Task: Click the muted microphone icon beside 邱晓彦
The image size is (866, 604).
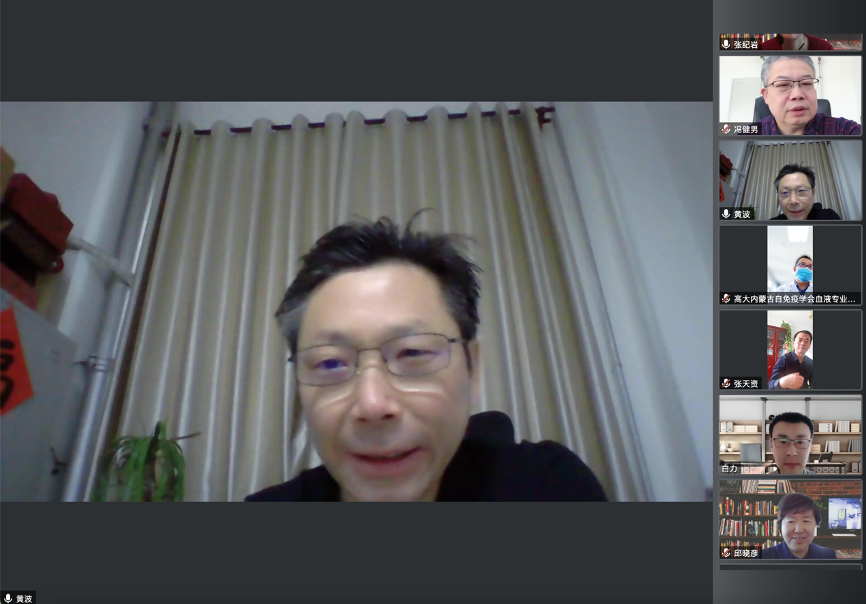Action: [x=726, y=553]
